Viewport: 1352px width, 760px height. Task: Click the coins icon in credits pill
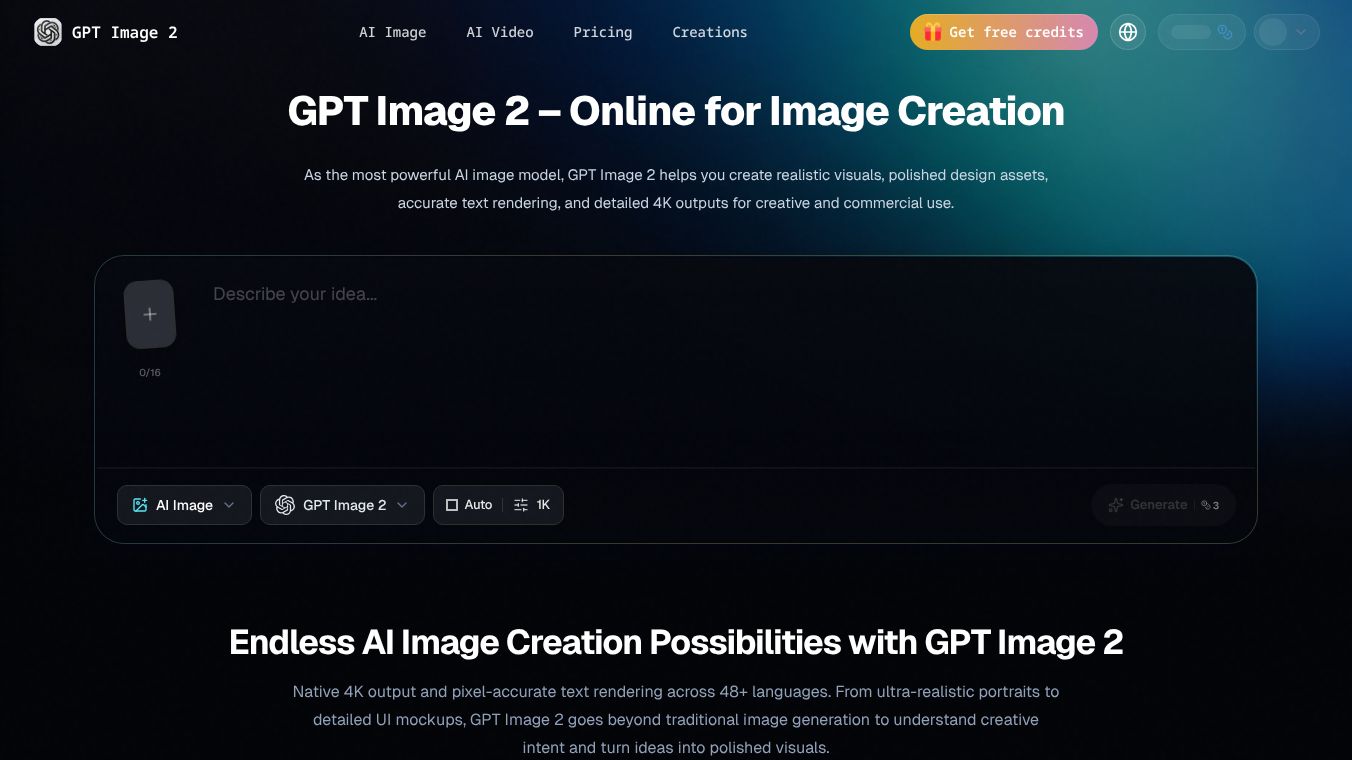1225,32
